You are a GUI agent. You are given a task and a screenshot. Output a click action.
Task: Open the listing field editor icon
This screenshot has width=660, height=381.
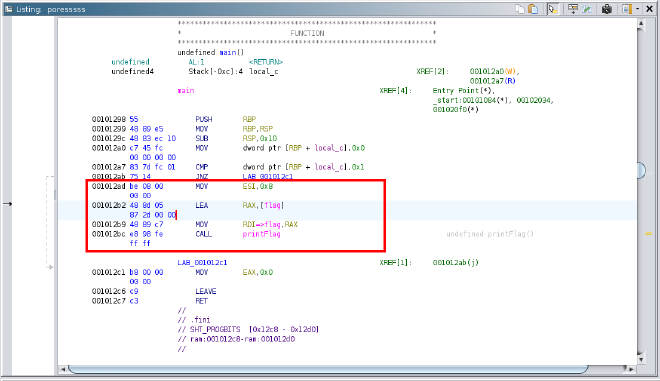[572, 9]
